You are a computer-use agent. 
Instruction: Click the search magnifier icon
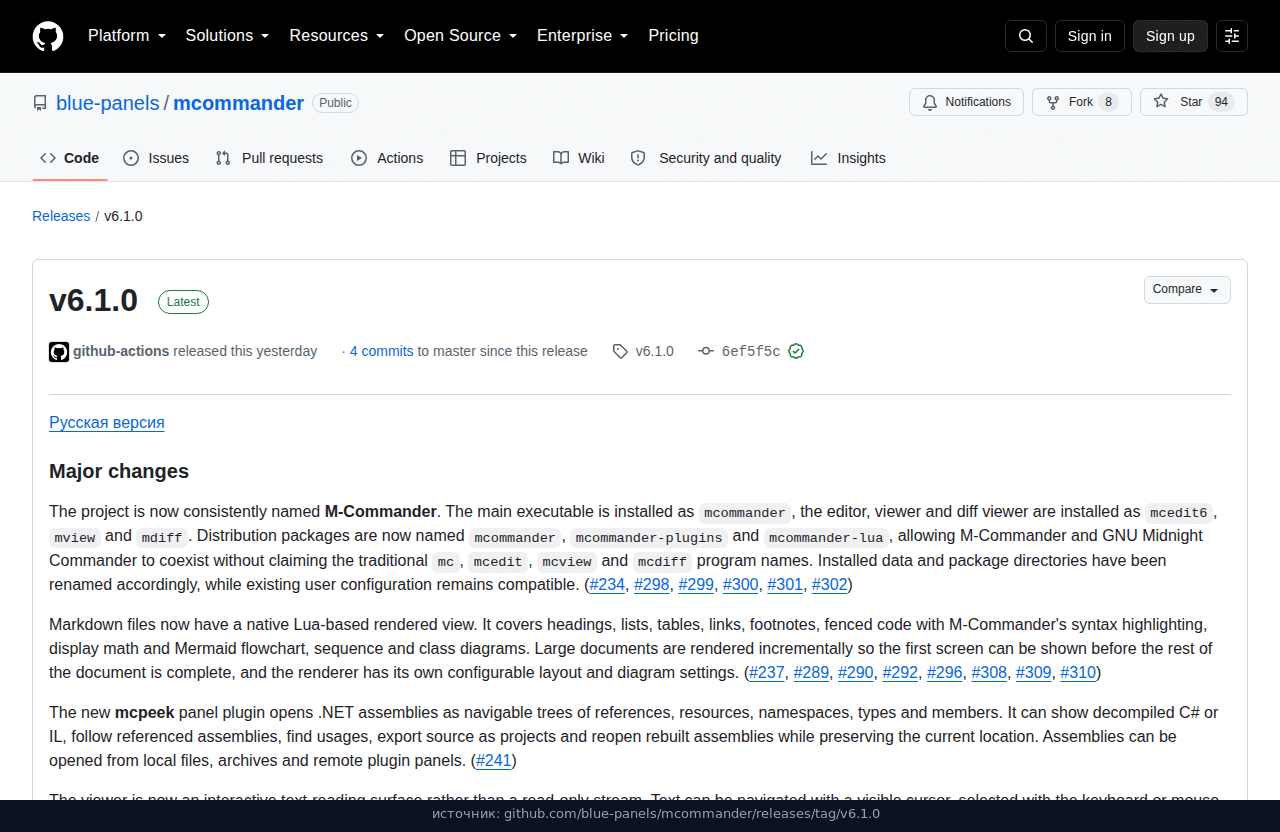pos(1026,36)
